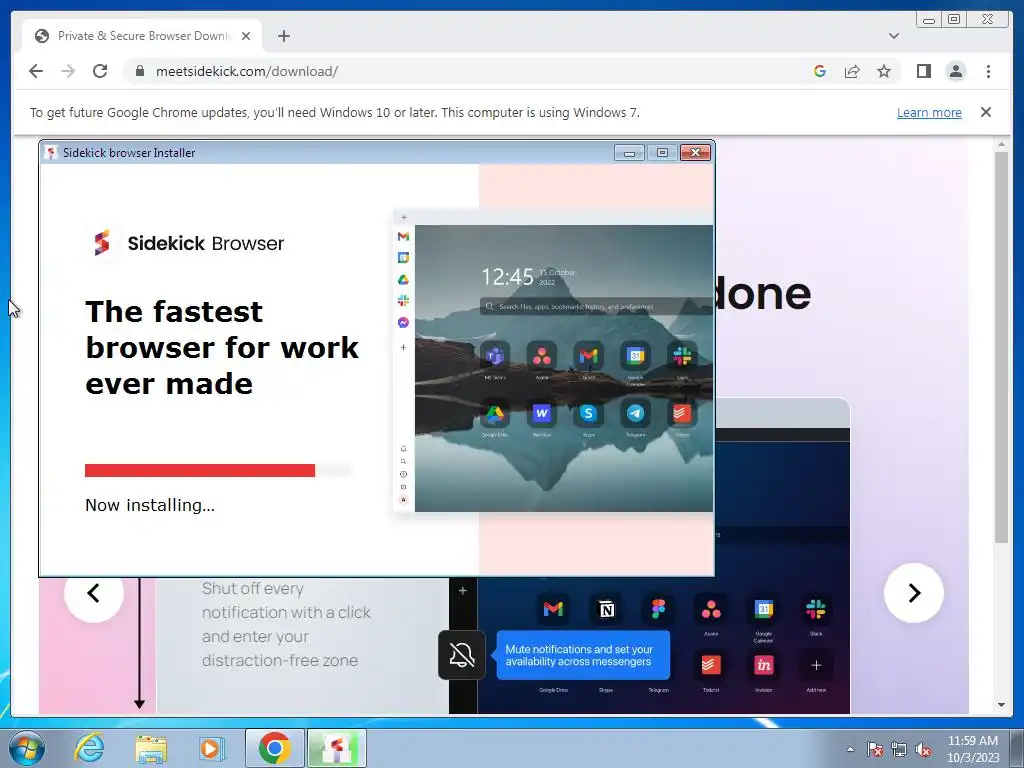Select the Private & Secure Browser Download tab

pos(142,36)
